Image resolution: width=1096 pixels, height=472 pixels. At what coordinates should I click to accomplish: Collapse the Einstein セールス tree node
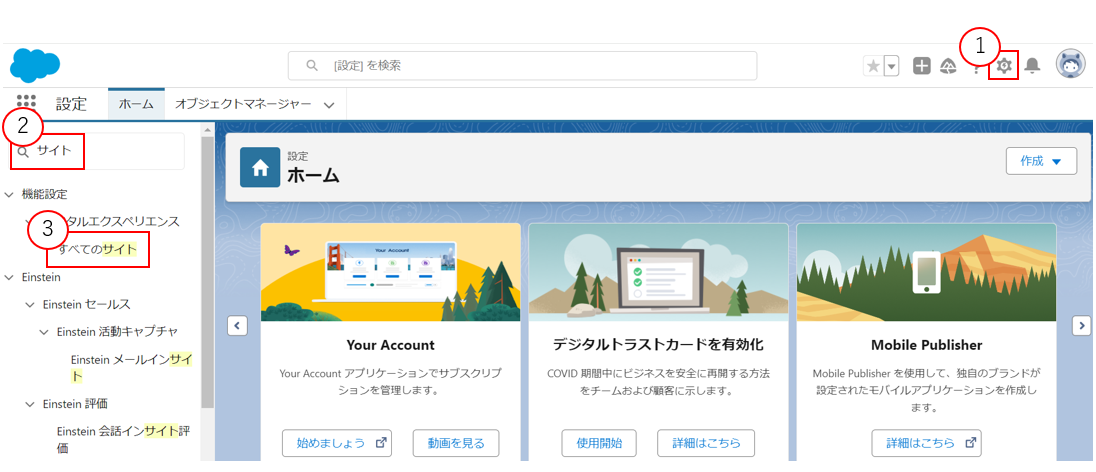coord(29,304)
